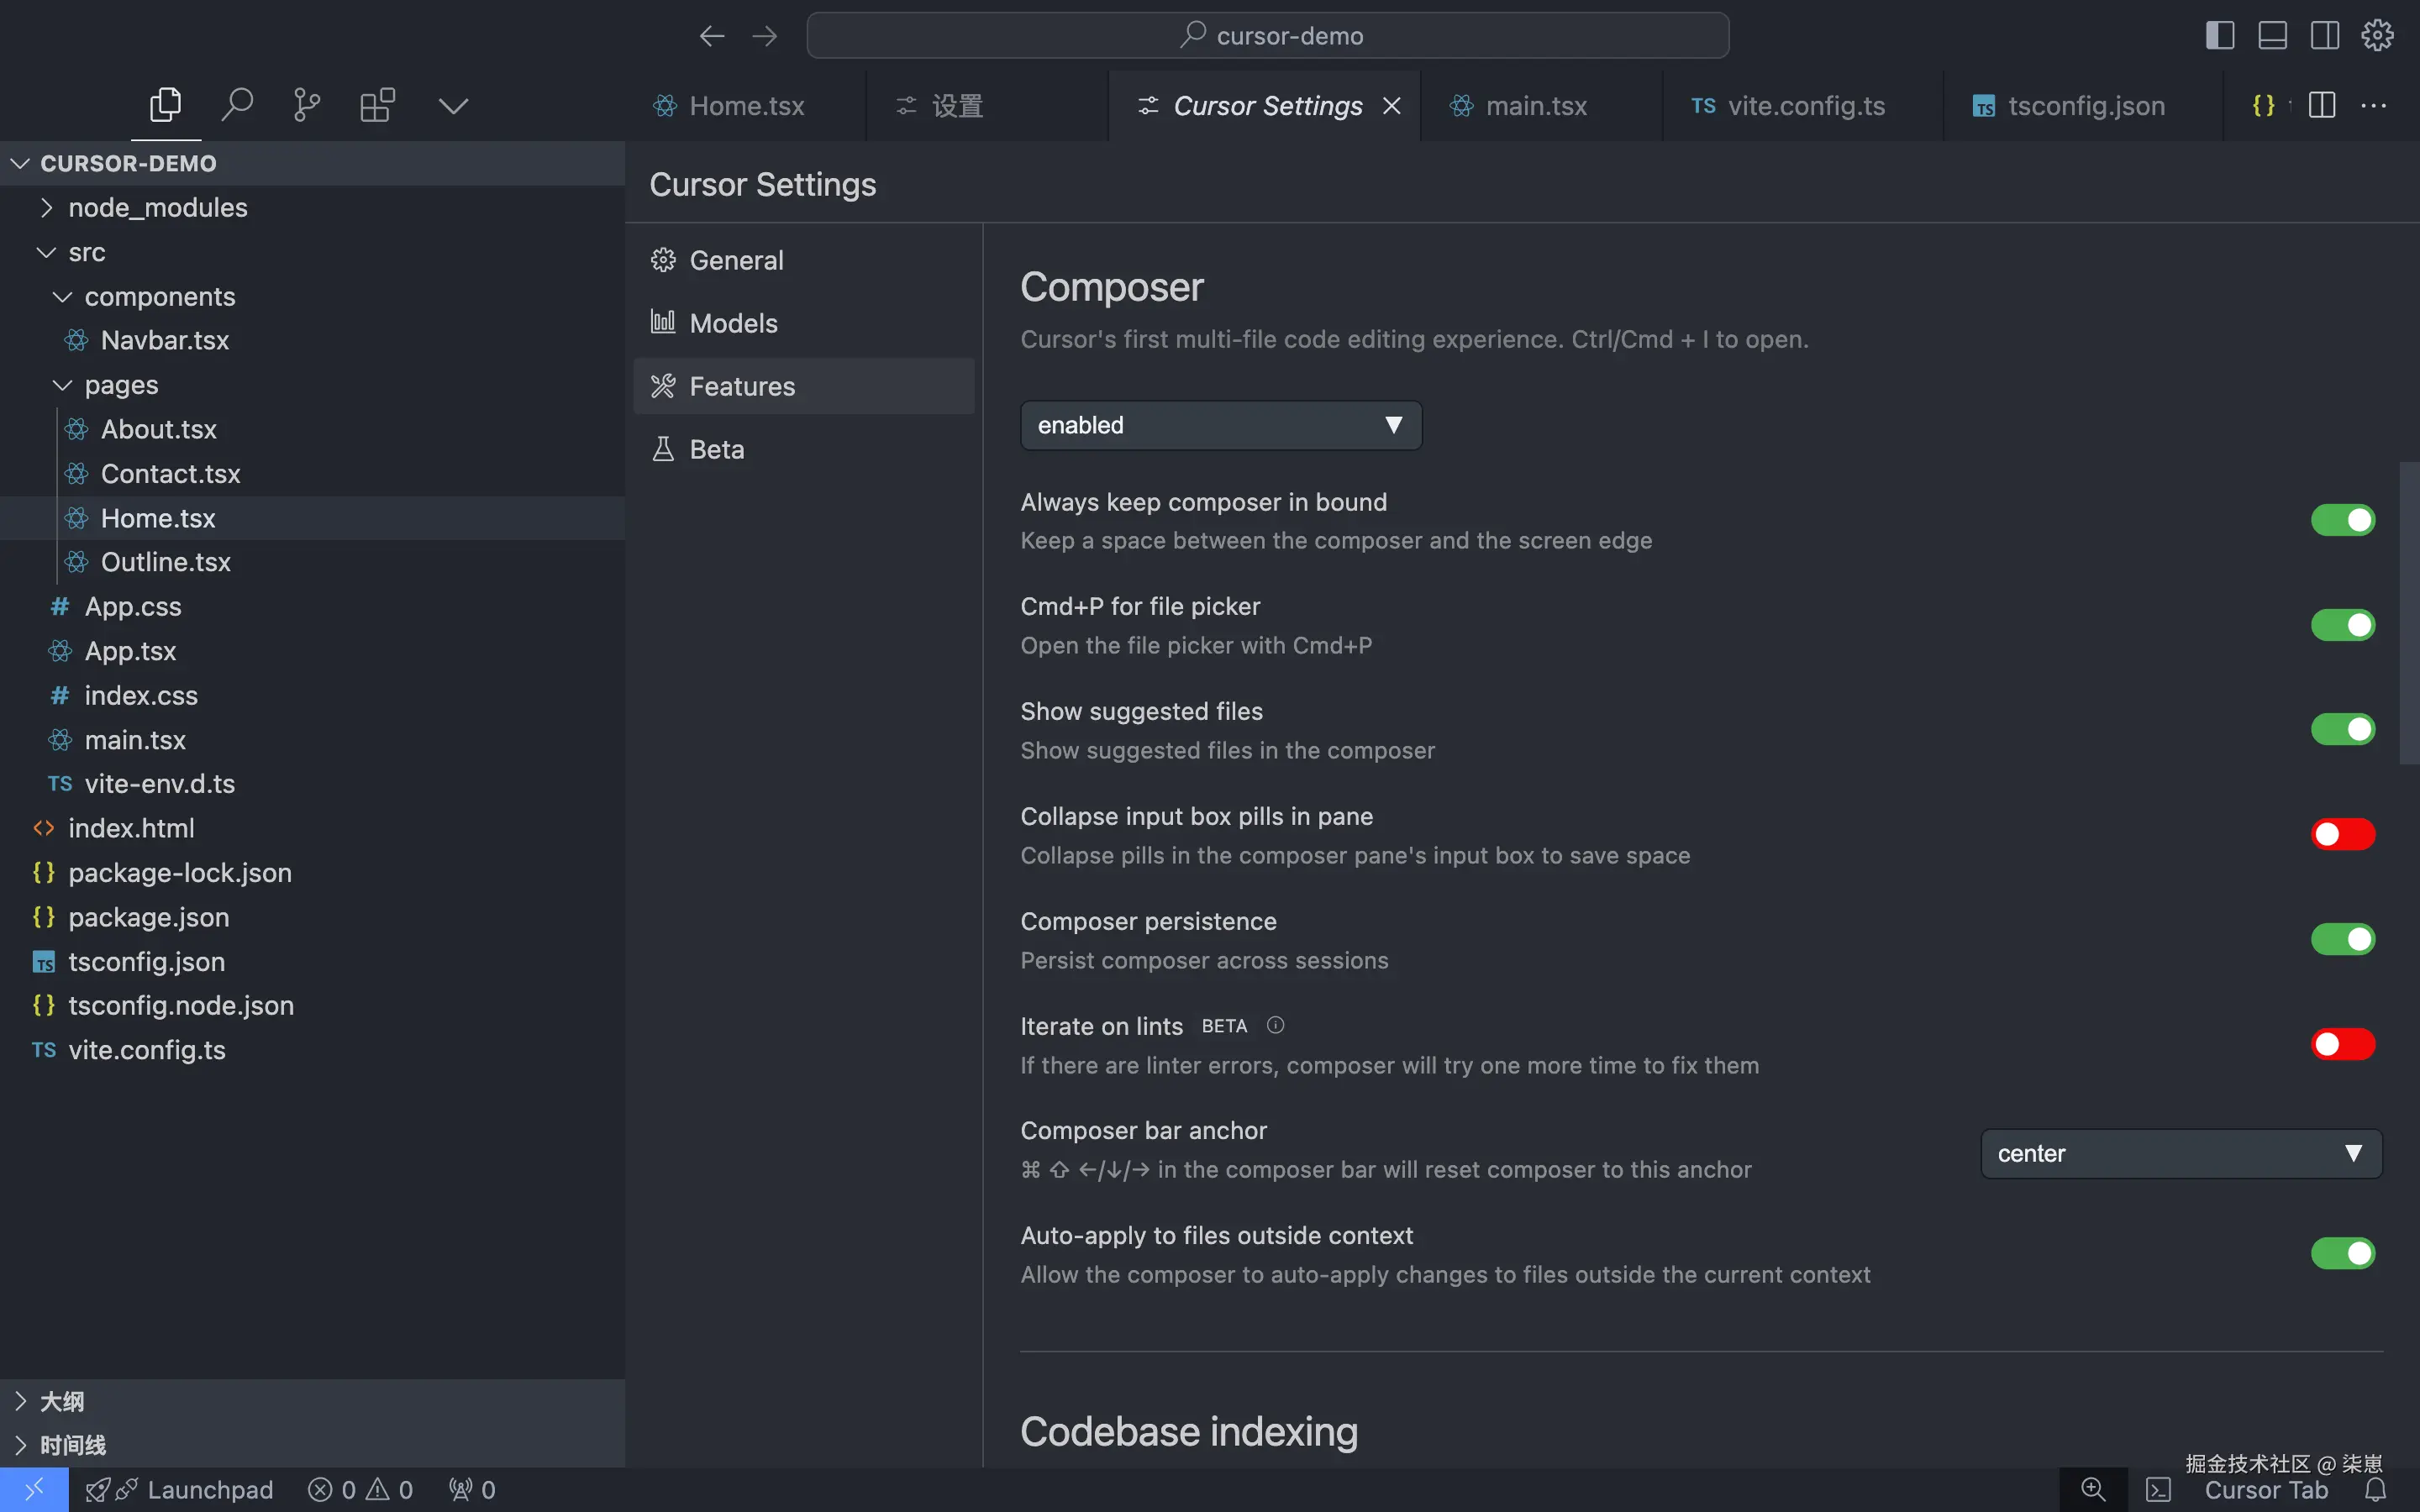The image size is (2420, 1512).
Task: Turn on Collapse input box pills
Action: coord(2342,834)
